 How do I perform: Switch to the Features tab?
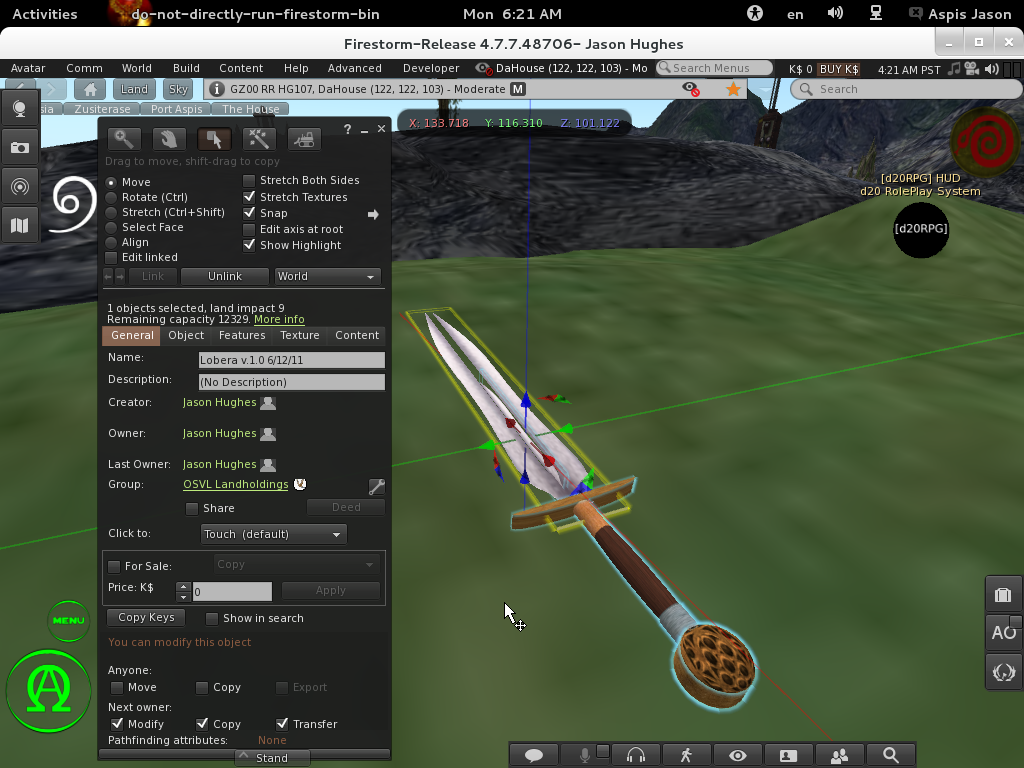[x=242, y=335]
